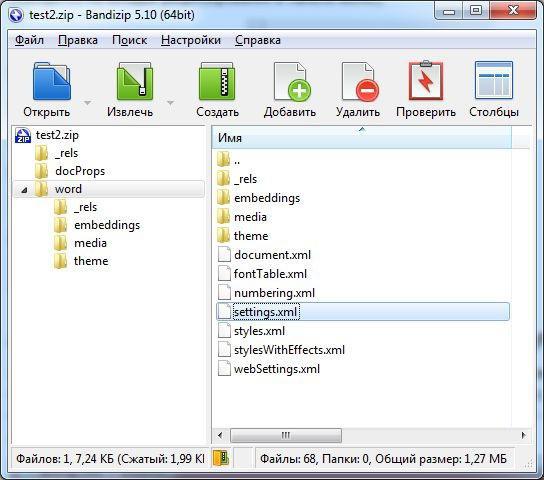
Task: Select word folder in tree
Action: (68, 189)
